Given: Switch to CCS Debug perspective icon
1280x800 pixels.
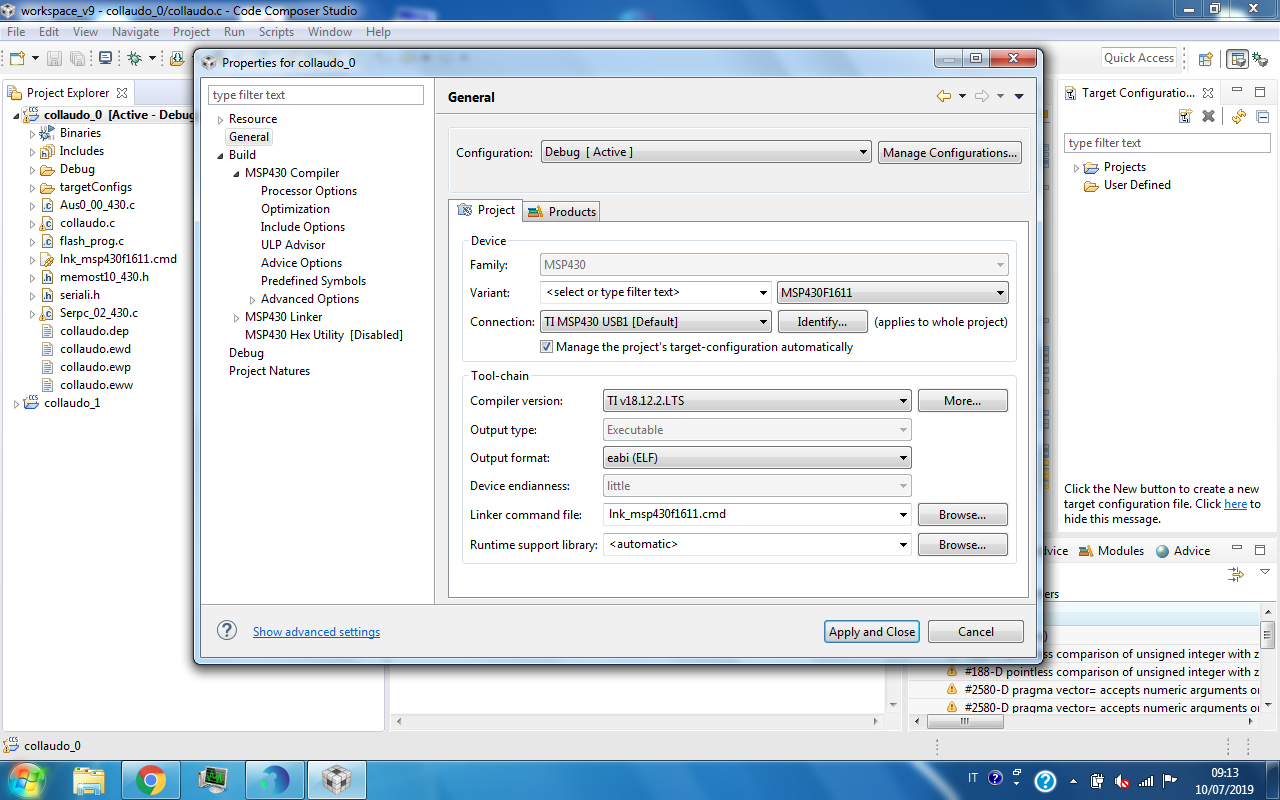Looking at the screenshot, I should (x=1259, y=59).
